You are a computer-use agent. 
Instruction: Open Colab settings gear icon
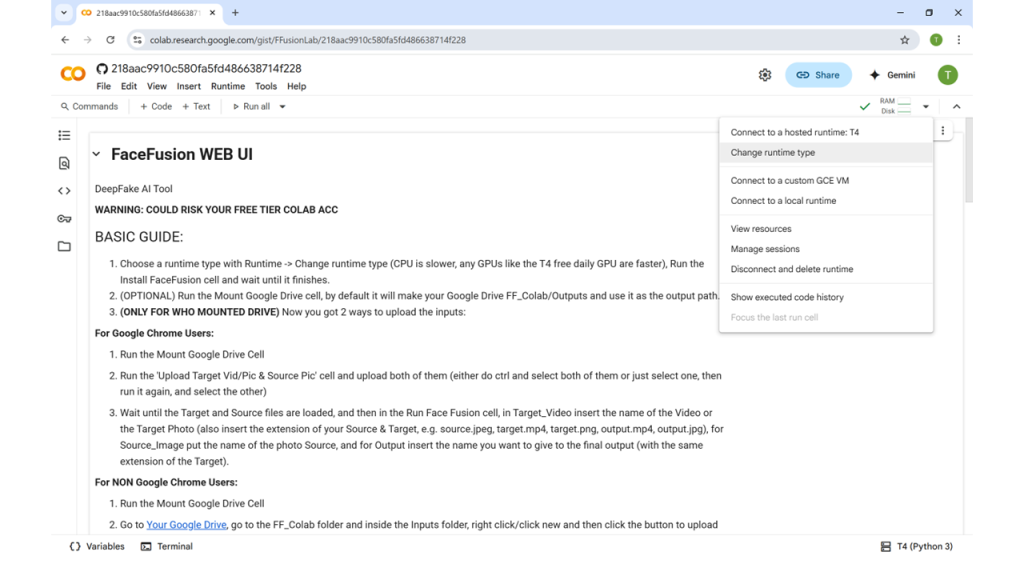point(765,75)
